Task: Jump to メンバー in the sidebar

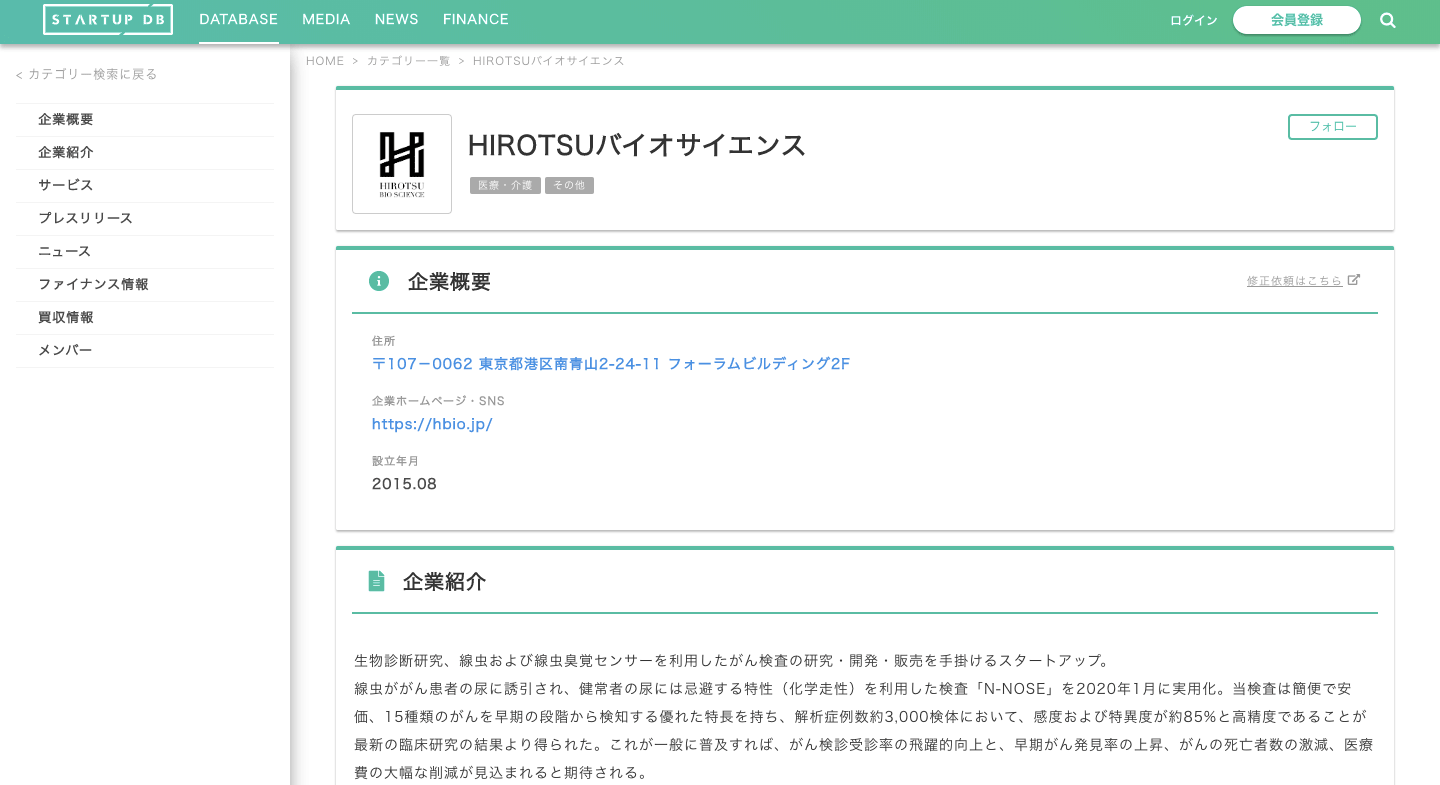Action: click(145, 350)
